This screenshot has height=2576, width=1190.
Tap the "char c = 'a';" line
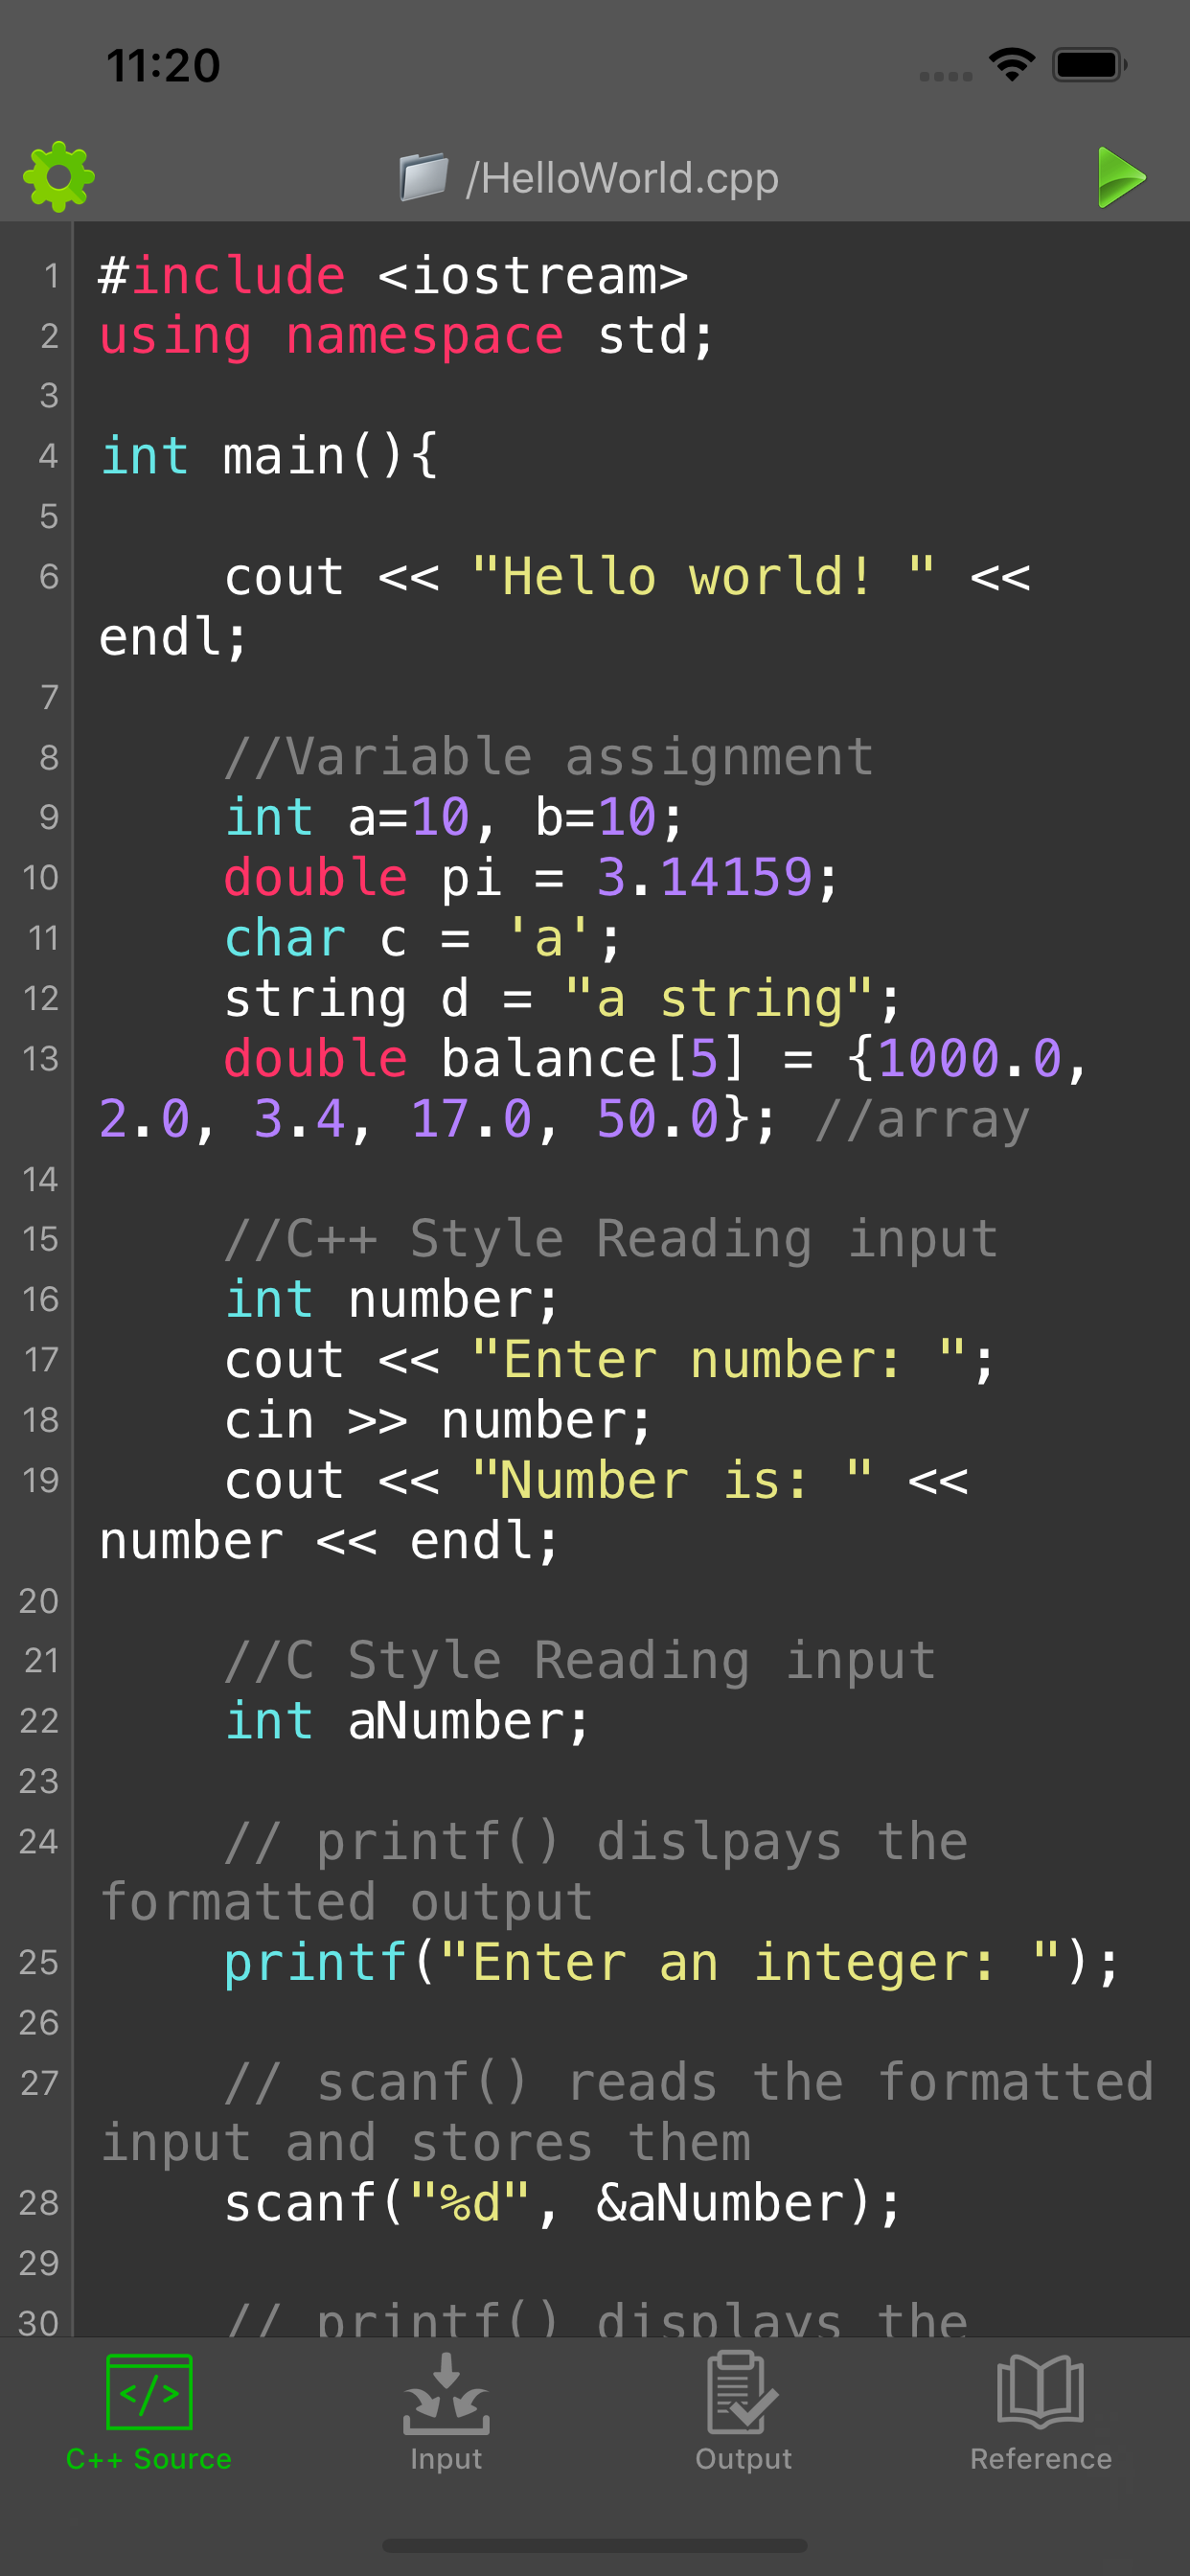423,938
